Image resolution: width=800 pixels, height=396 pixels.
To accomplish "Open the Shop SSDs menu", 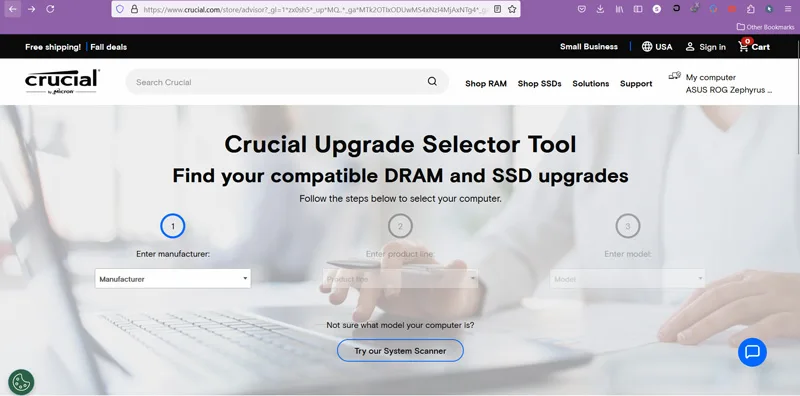I will (x=539, y=84).
